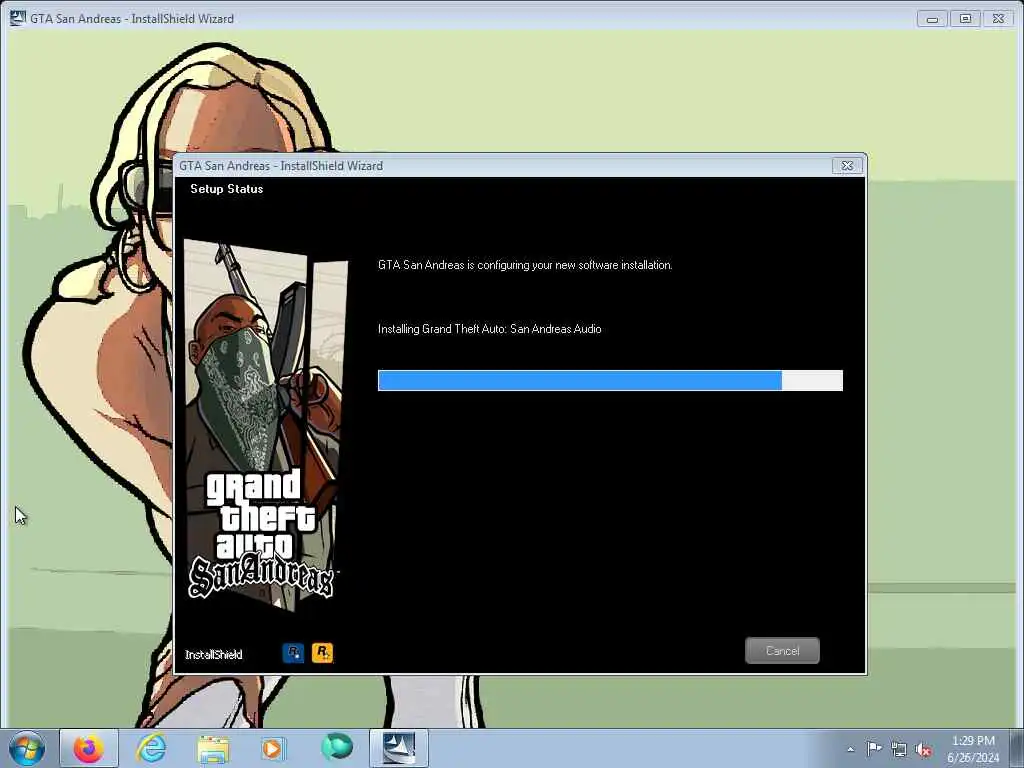Screen dimensions: 1024x768
Task: Open the Action Center flag icon
Action: pyautogui.click(x=874, y=748)
